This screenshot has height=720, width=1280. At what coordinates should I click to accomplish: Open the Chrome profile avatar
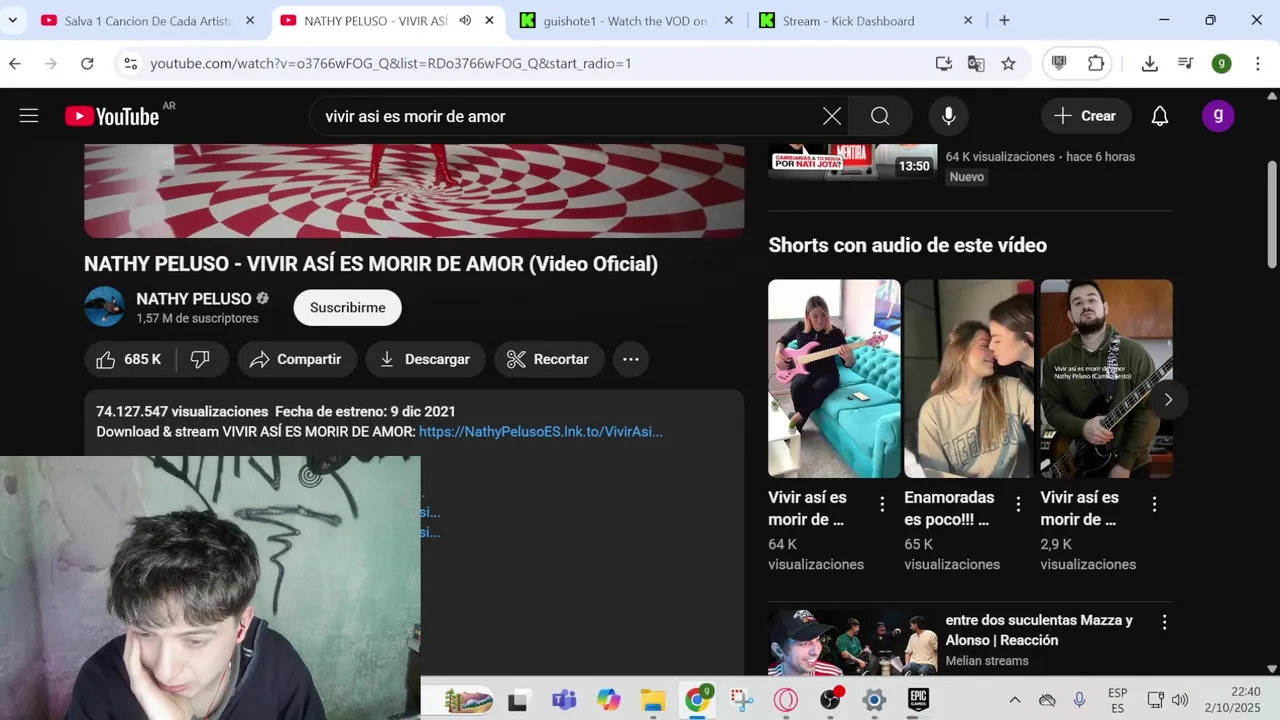pos(1221,63)
